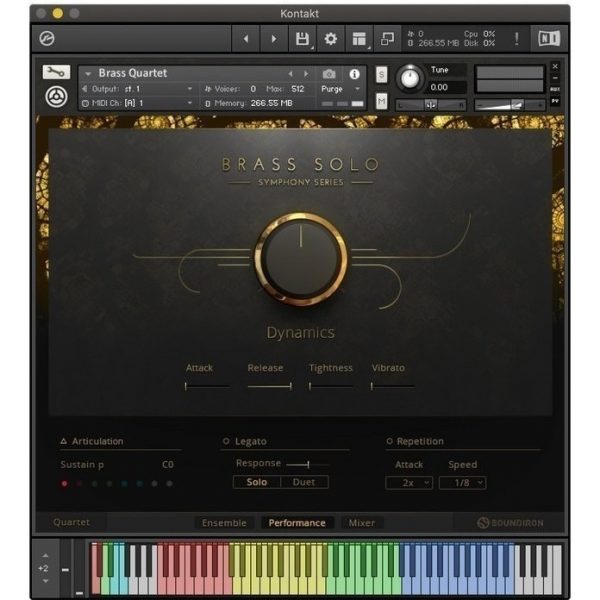Click the Memory 266.55 MB readout

[x=249, y=103]
